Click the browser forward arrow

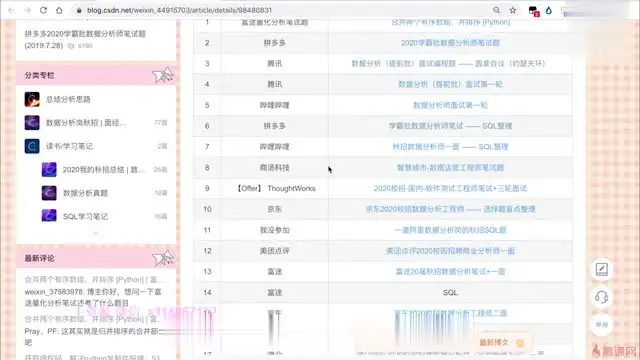[27, 10]
